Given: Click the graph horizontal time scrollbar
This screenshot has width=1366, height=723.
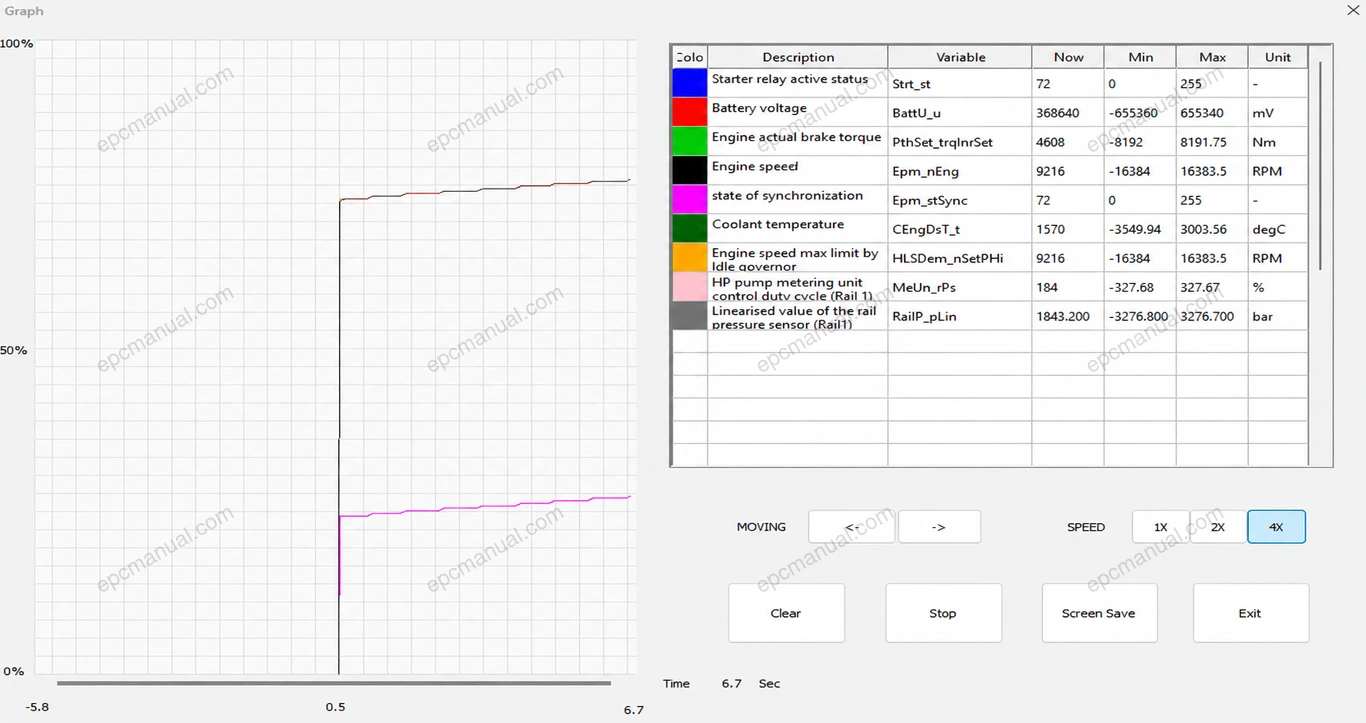Looking at the screenshot, I should (x=334, y=683).
